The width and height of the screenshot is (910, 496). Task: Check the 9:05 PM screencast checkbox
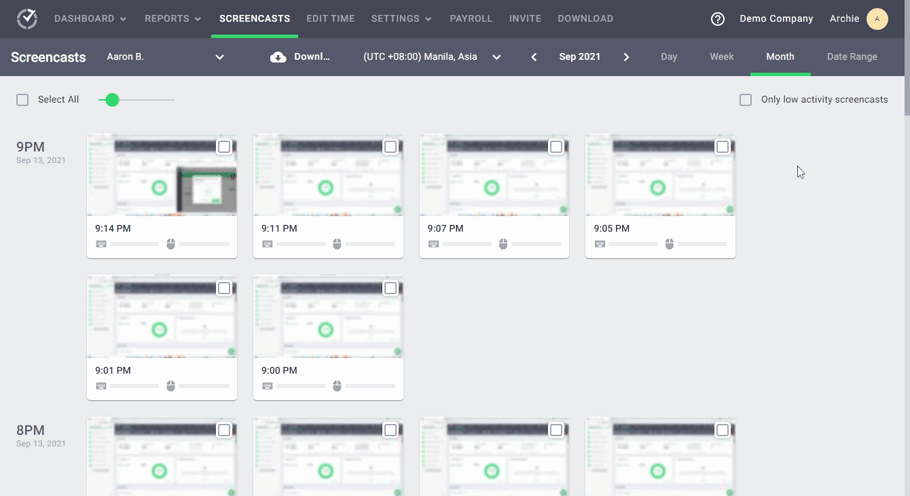click(723, 147)
